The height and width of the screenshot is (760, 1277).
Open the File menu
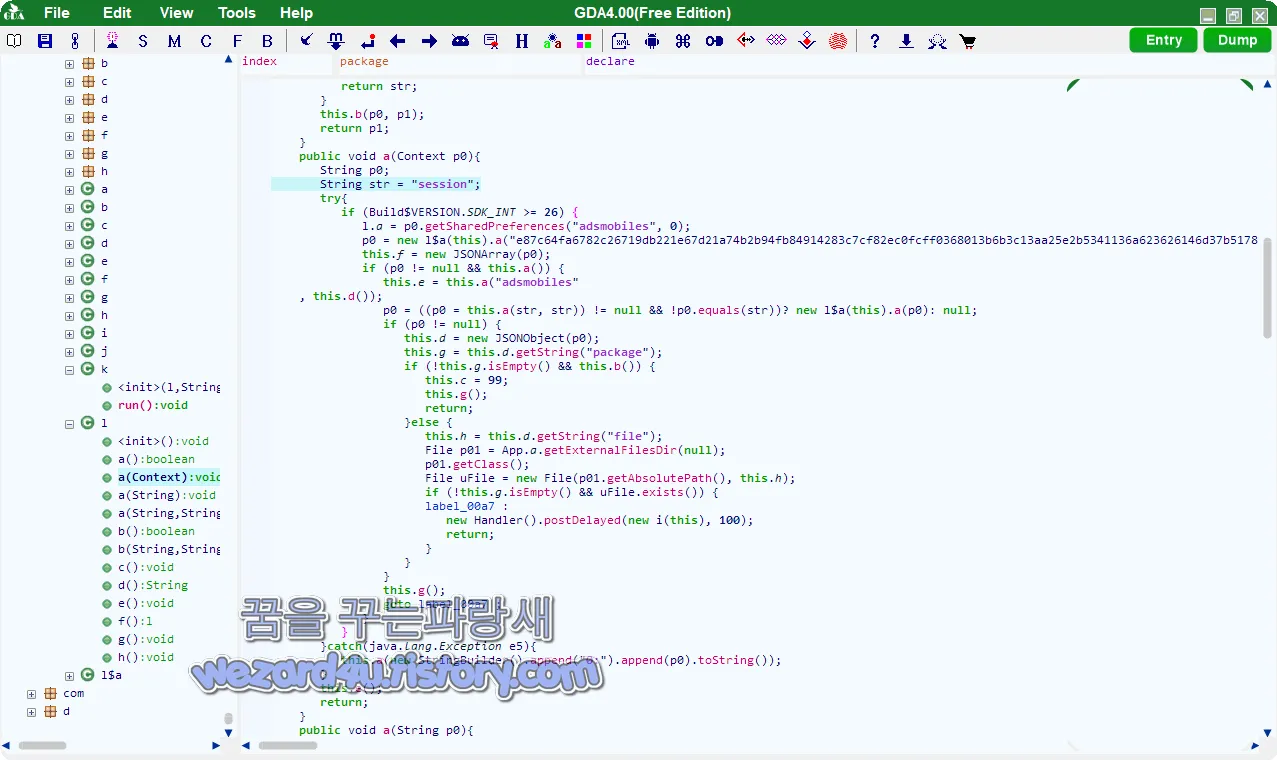coord(57,13)
